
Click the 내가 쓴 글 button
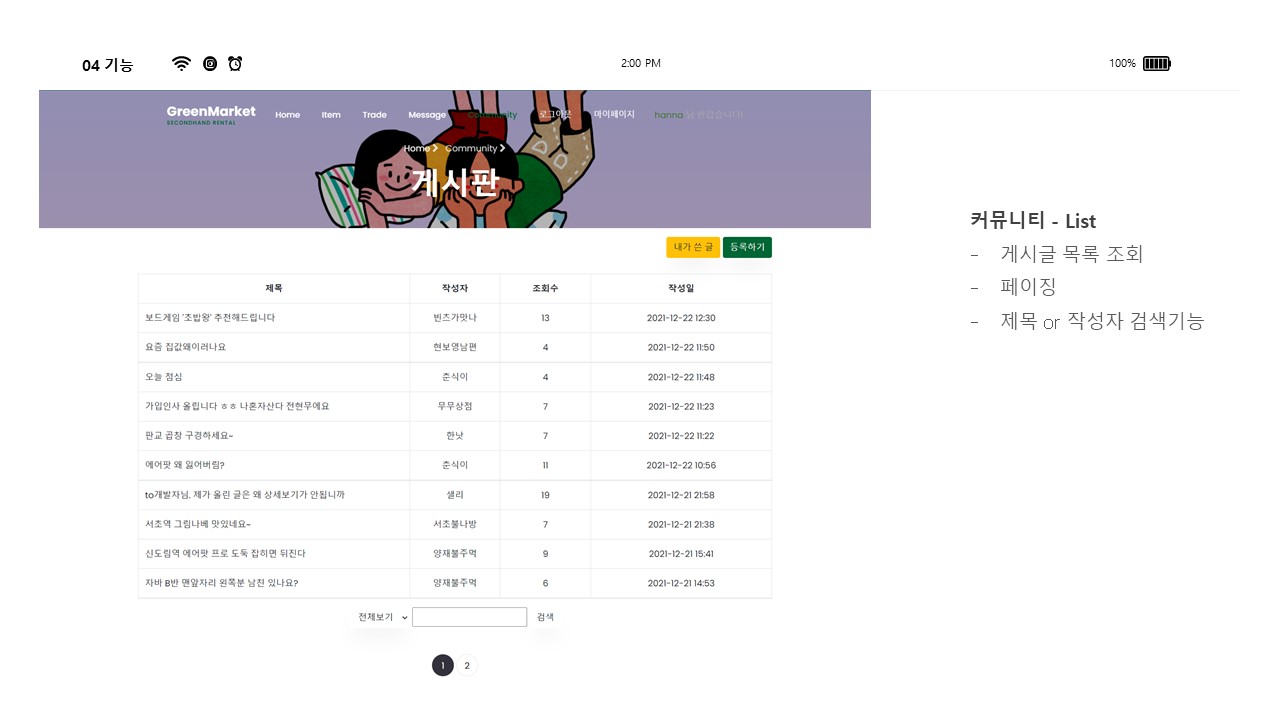click(x=693, y=246)
